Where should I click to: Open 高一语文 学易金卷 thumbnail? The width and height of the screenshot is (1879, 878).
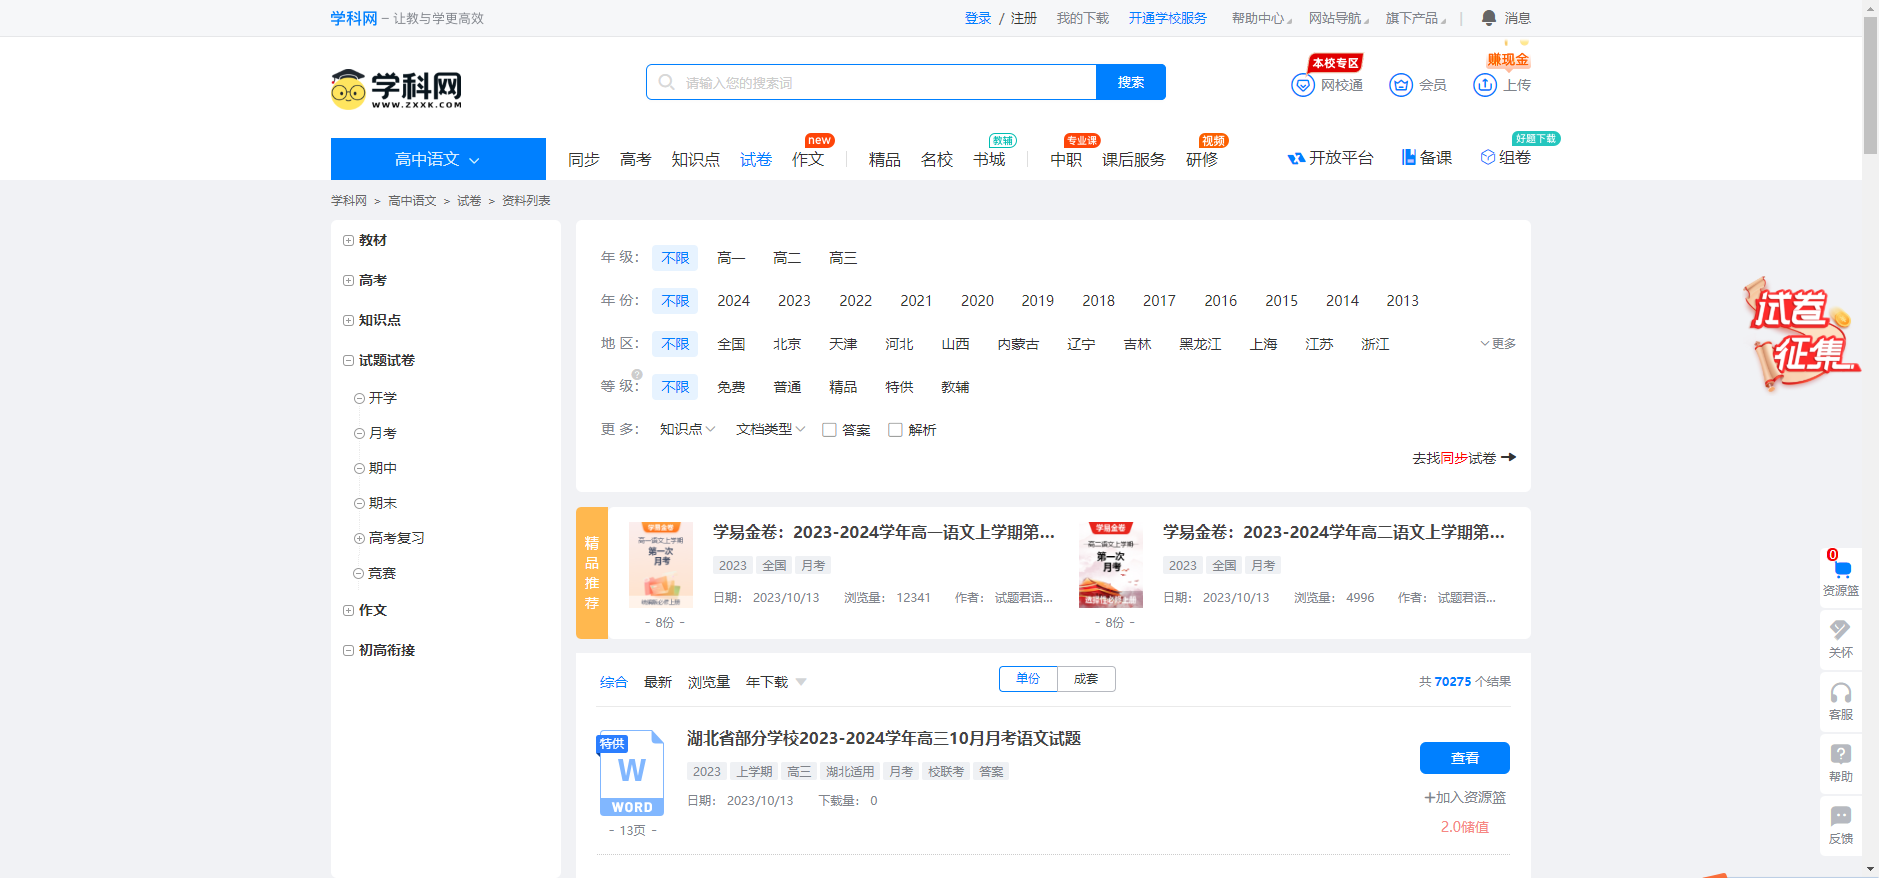[x=661, y=565]
